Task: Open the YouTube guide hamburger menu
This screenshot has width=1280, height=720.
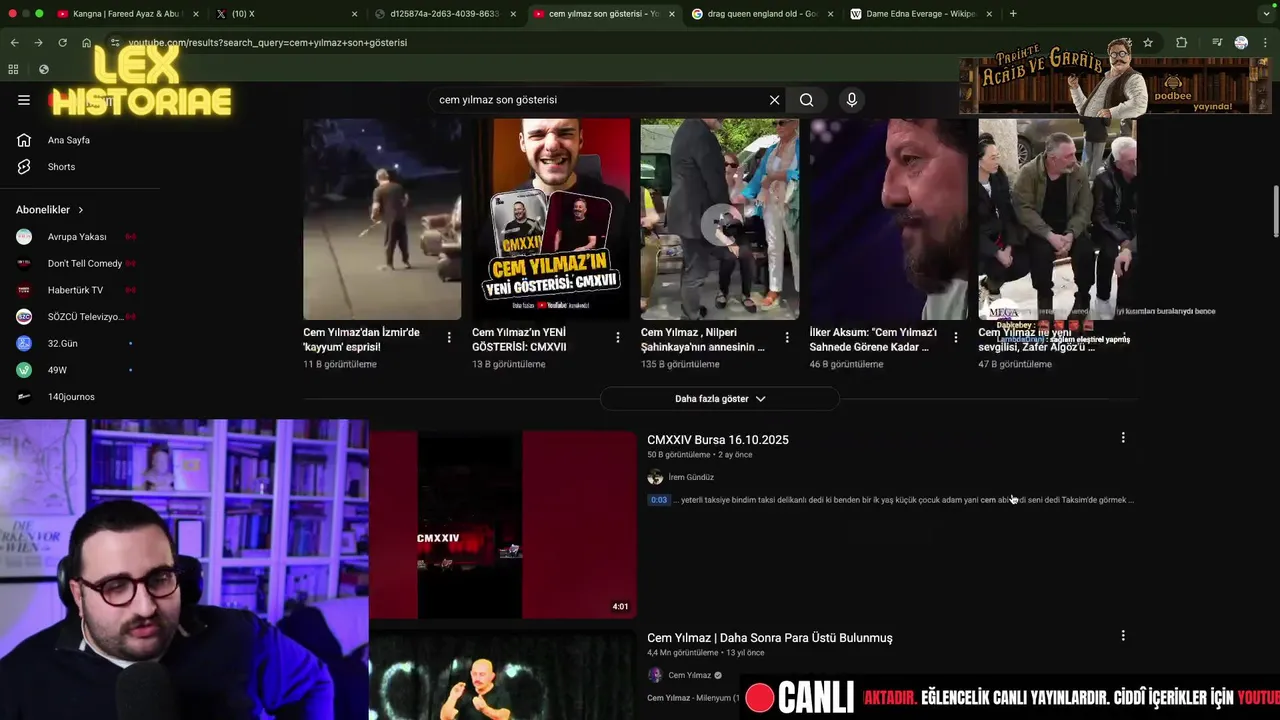Action: pos(24,100)
